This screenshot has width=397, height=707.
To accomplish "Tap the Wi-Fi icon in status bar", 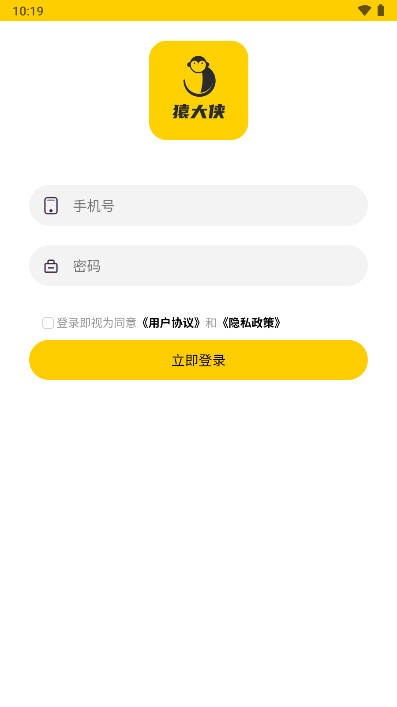I will coord(365,10).
